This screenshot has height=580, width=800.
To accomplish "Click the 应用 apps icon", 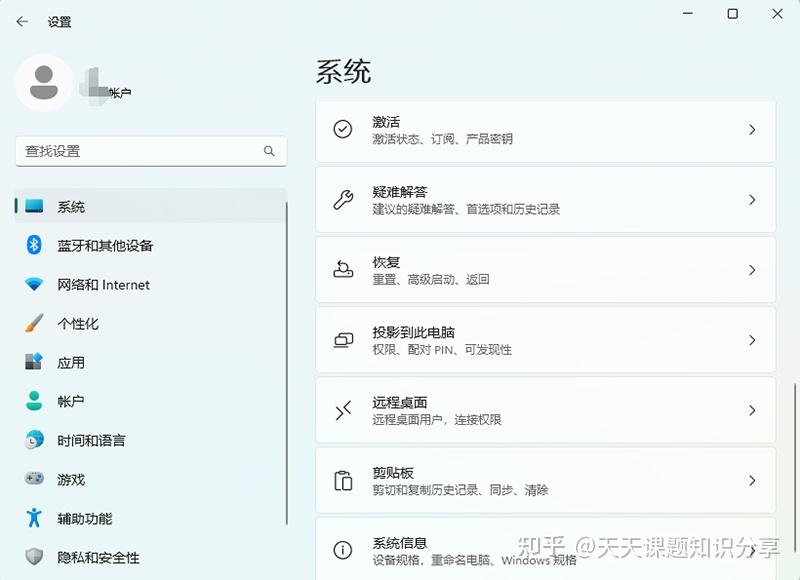I will (34, 362).
